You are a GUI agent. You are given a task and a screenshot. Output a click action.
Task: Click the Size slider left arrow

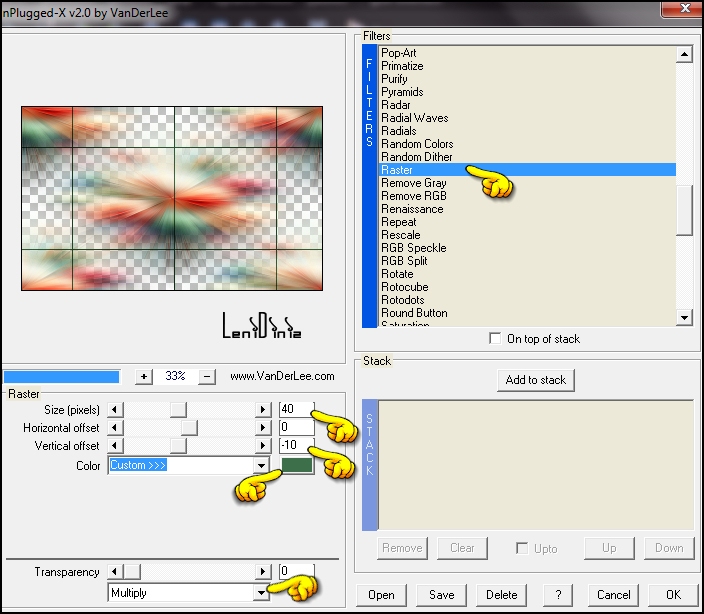[x=115, y=410]
